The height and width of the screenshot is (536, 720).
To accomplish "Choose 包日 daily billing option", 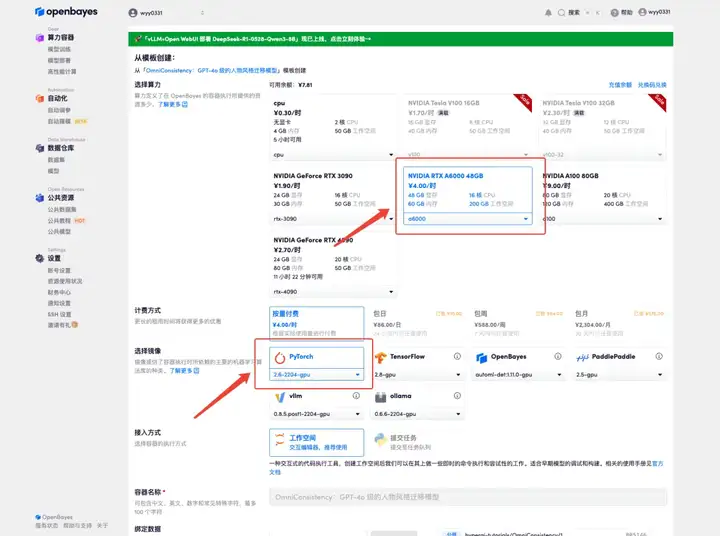I will (x=417, y=323).
